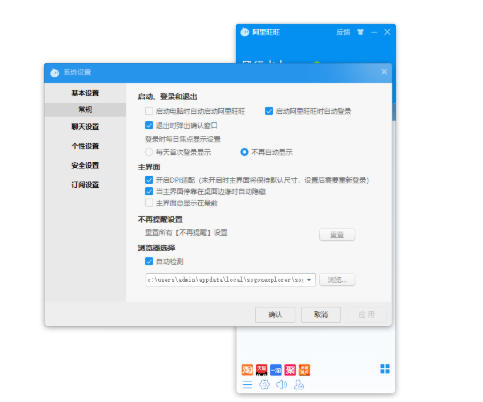The image size is (483, 402).
Task: Uncheck 自动检测 browser checkbox
Action: coord(149,261)
